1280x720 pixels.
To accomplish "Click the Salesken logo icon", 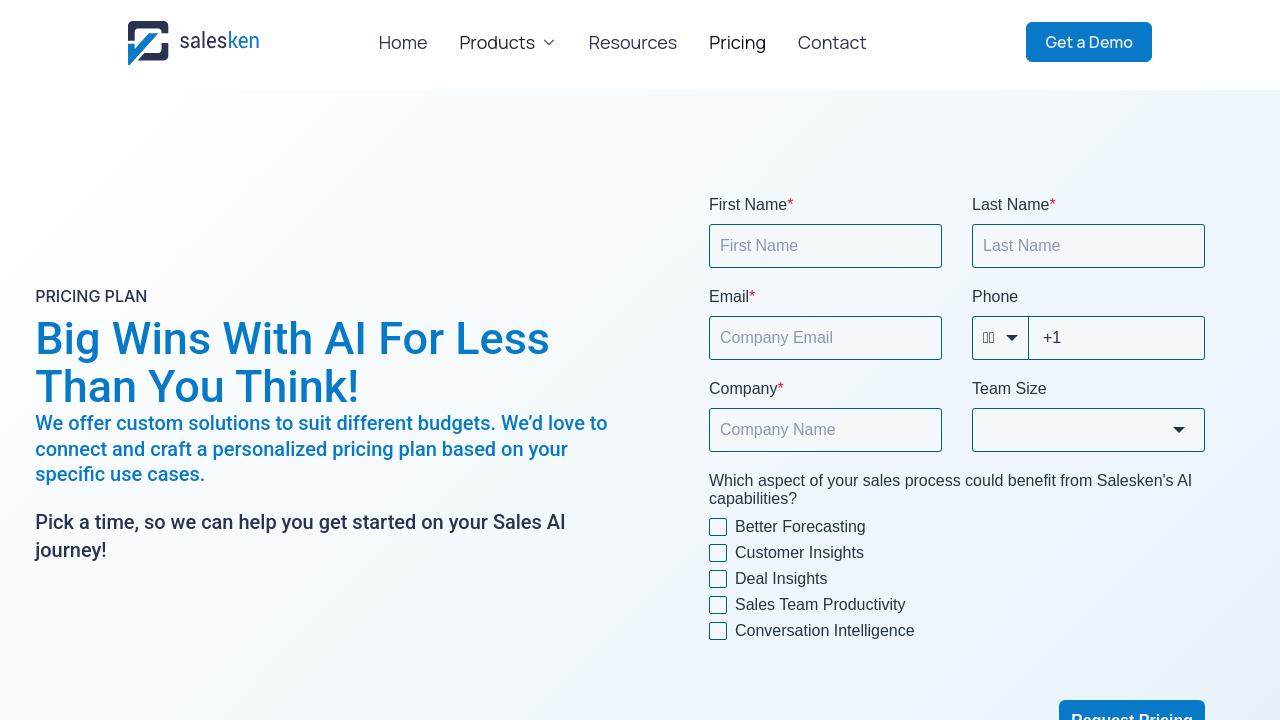I will tap(148, 43).
